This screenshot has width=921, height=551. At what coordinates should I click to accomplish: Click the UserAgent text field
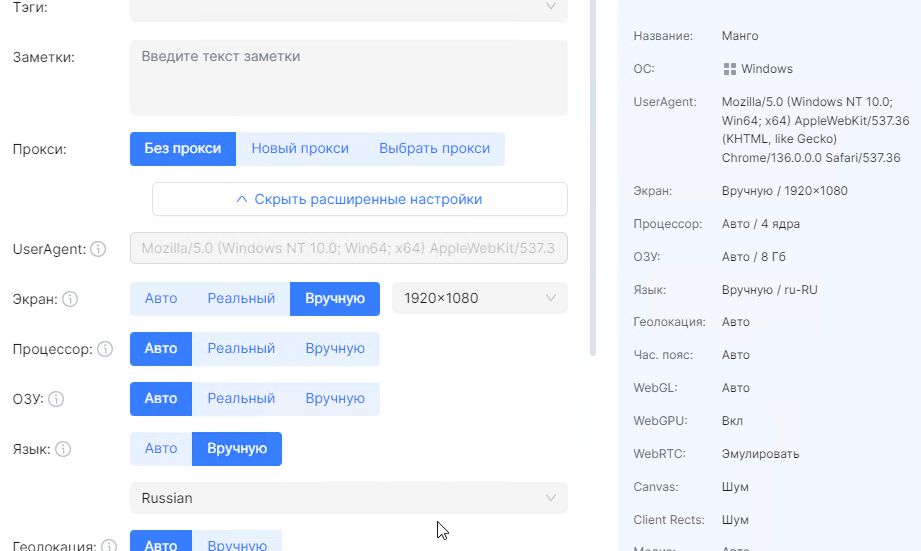[348, 248]
